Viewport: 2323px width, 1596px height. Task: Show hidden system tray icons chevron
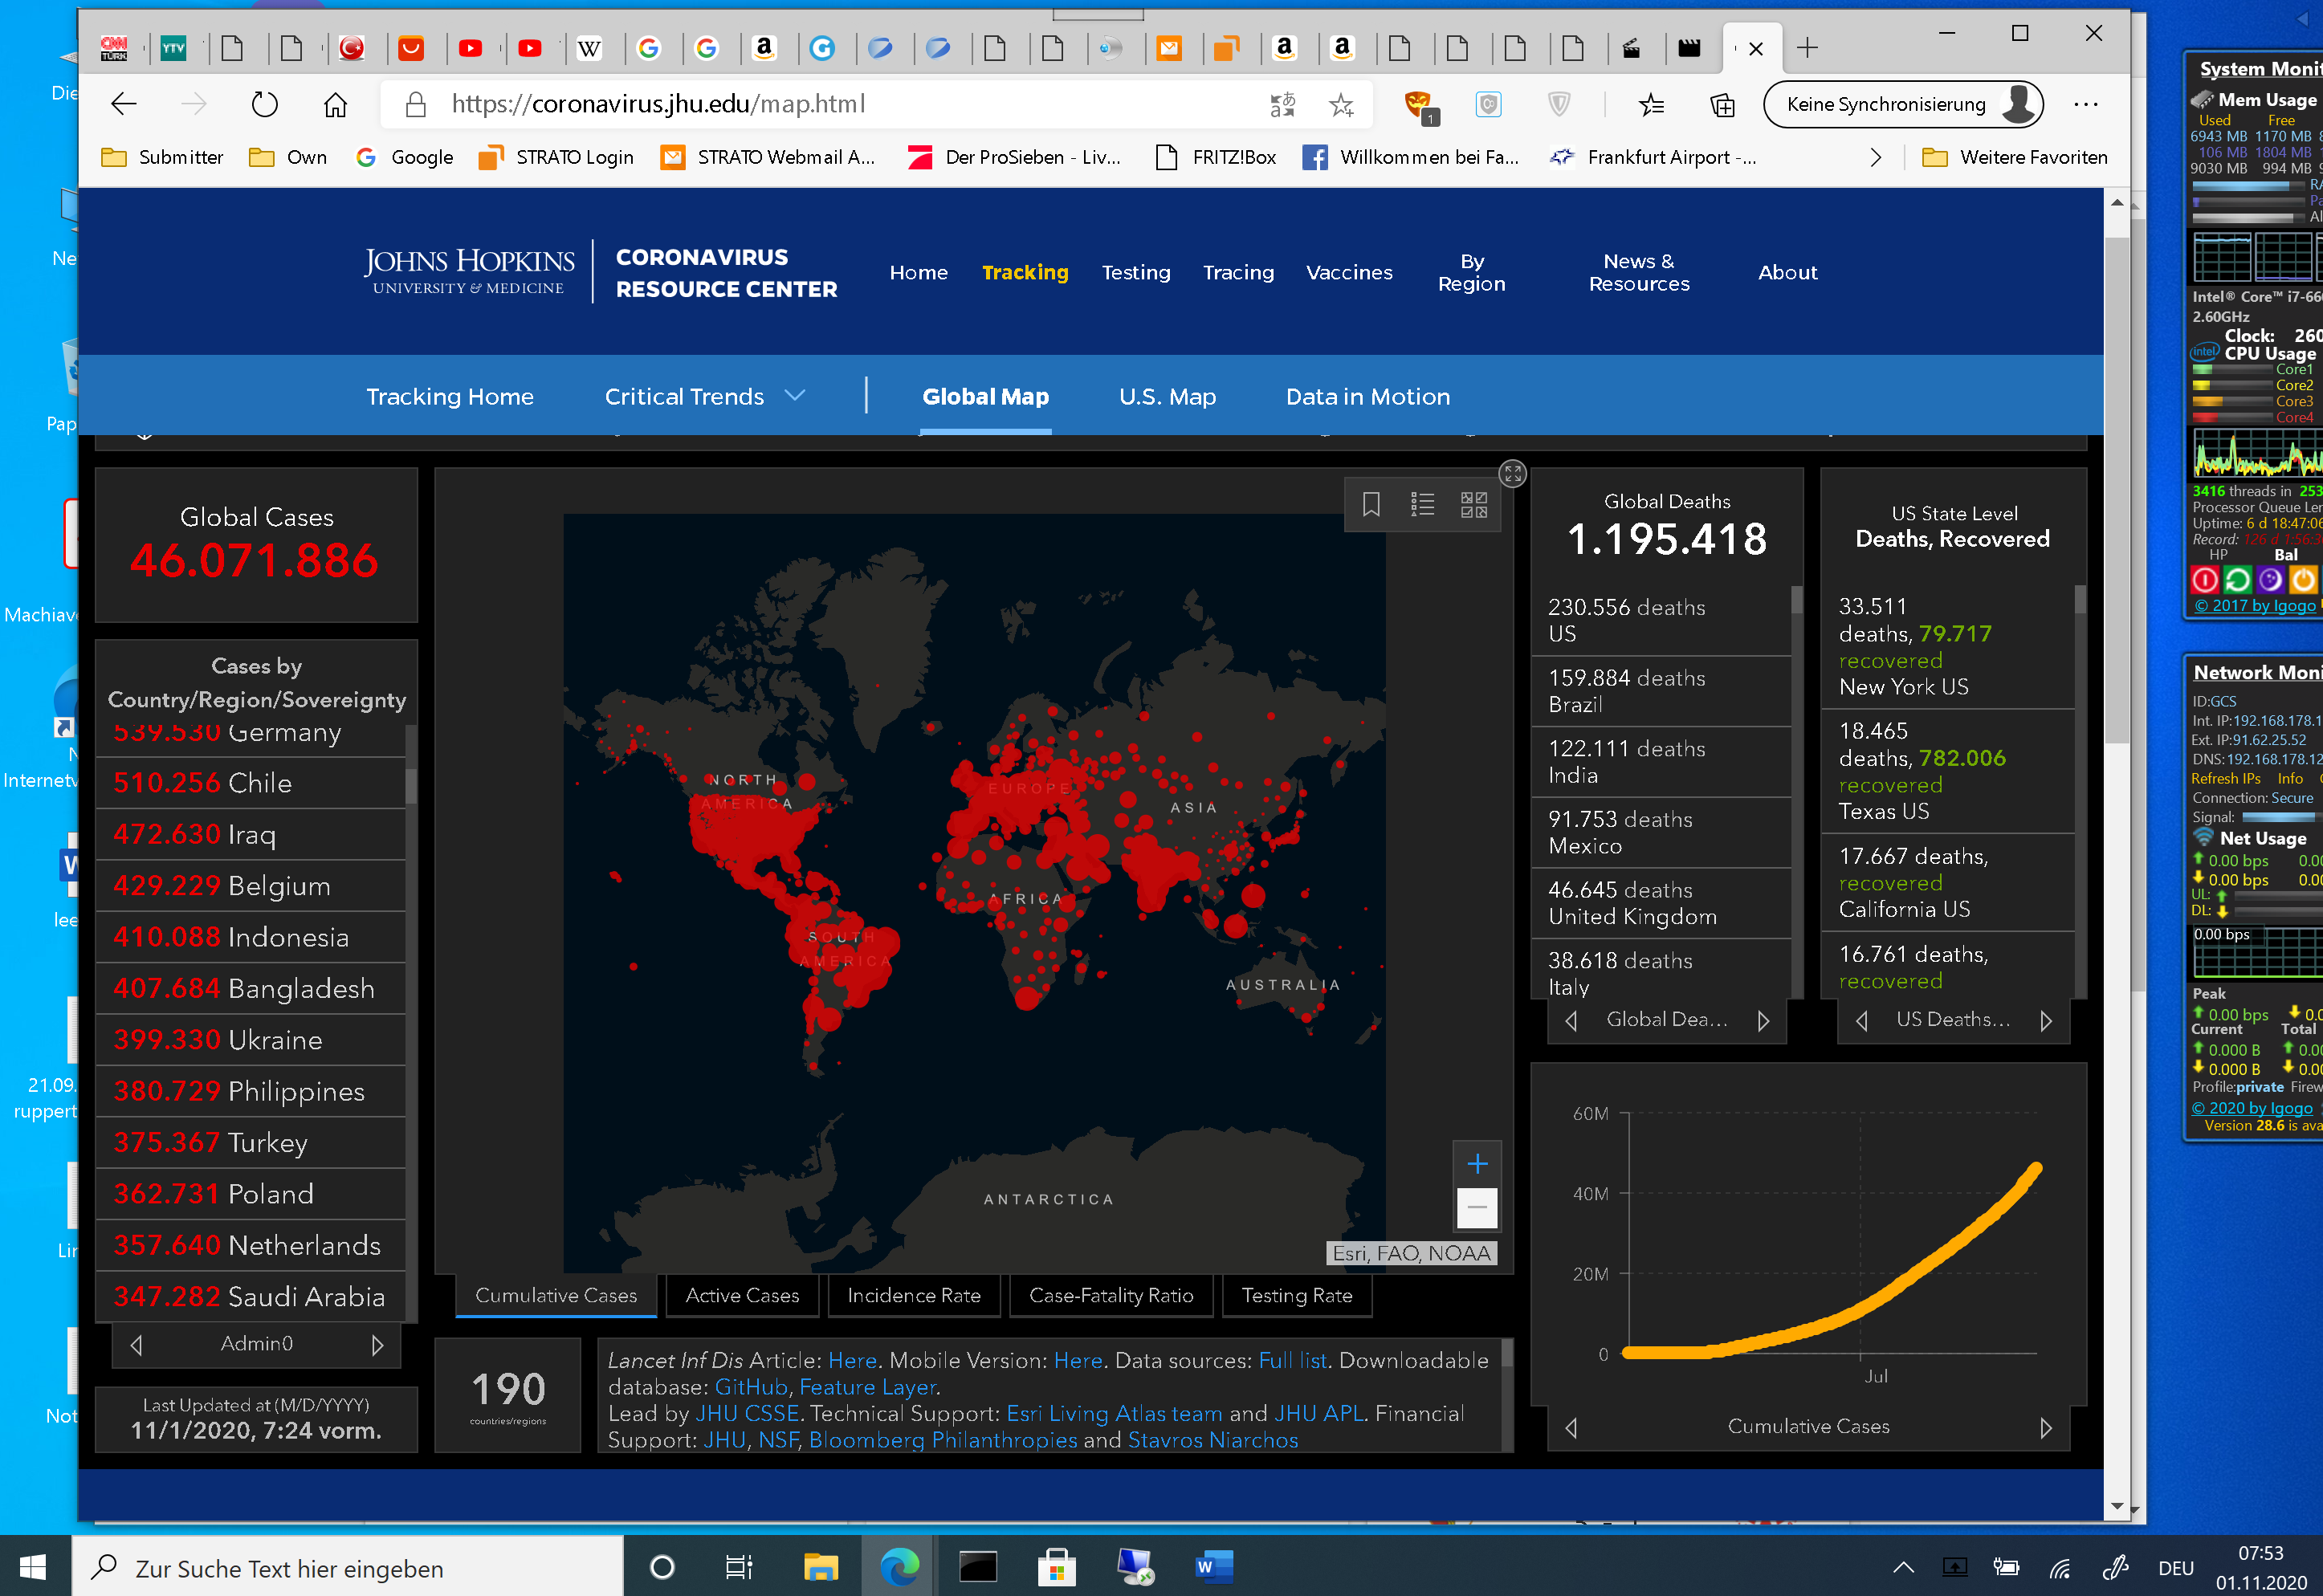point(1903,1567)
